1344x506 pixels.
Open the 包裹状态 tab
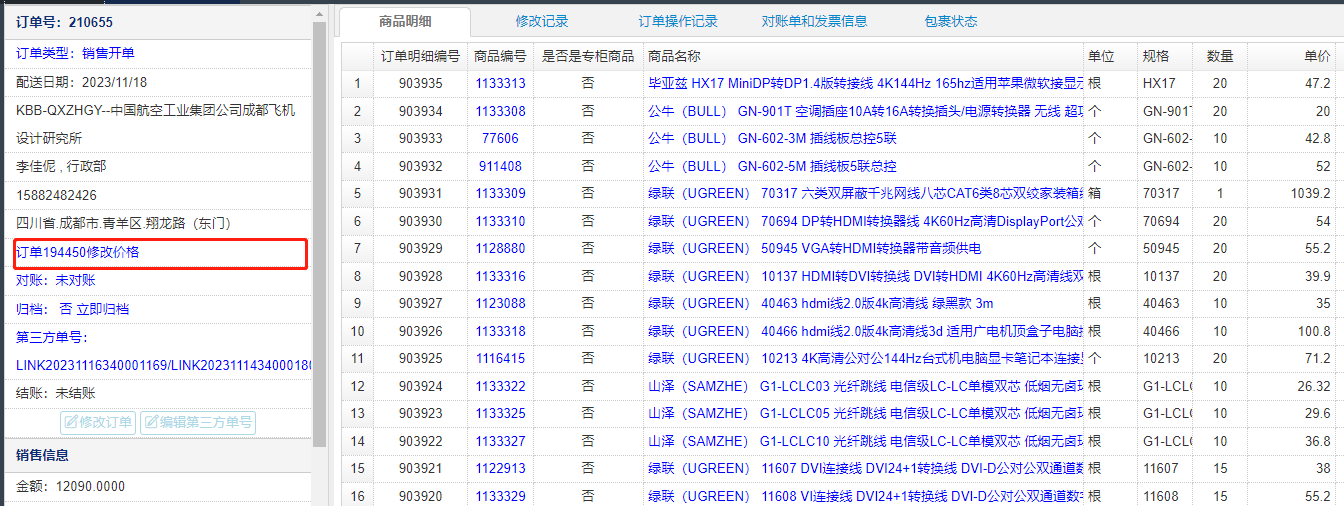click(951, 21)
